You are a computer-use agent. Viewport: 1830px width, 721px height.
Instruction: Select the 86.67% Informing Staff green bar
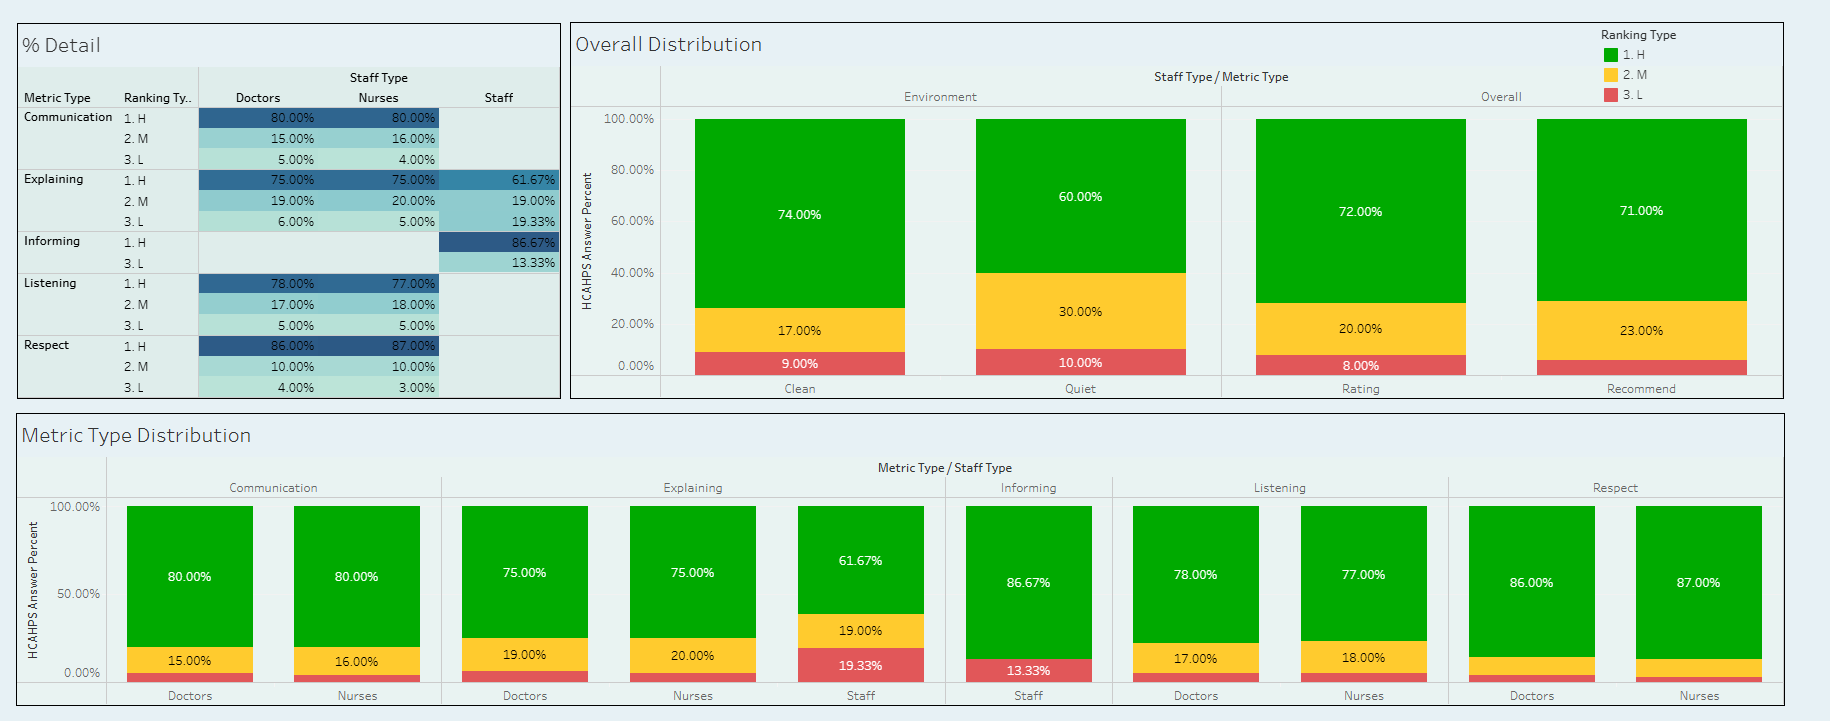(1029, 582)
